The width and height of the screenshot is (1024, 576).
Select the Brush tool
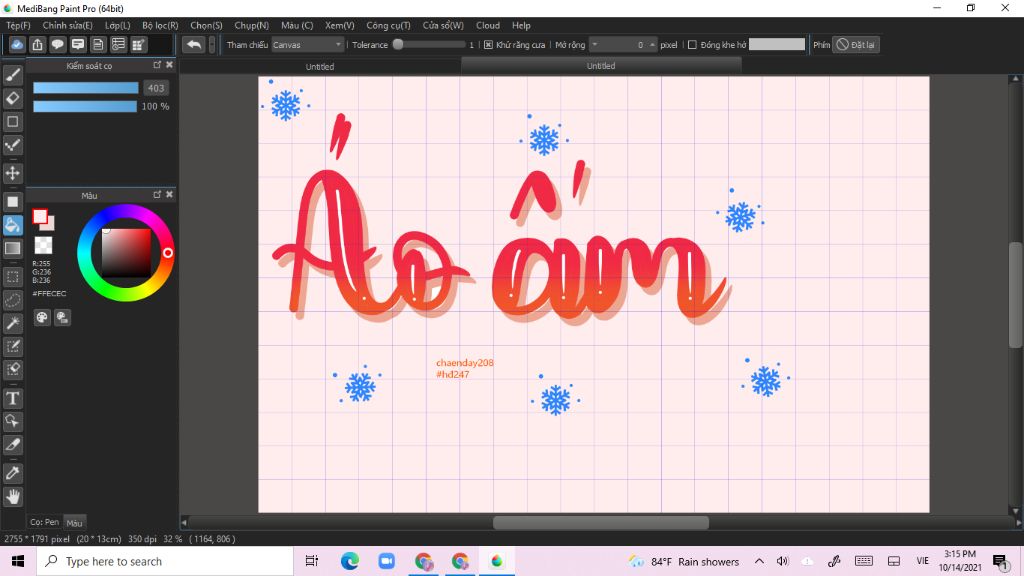pyautogui.click(x=12, y=75)
